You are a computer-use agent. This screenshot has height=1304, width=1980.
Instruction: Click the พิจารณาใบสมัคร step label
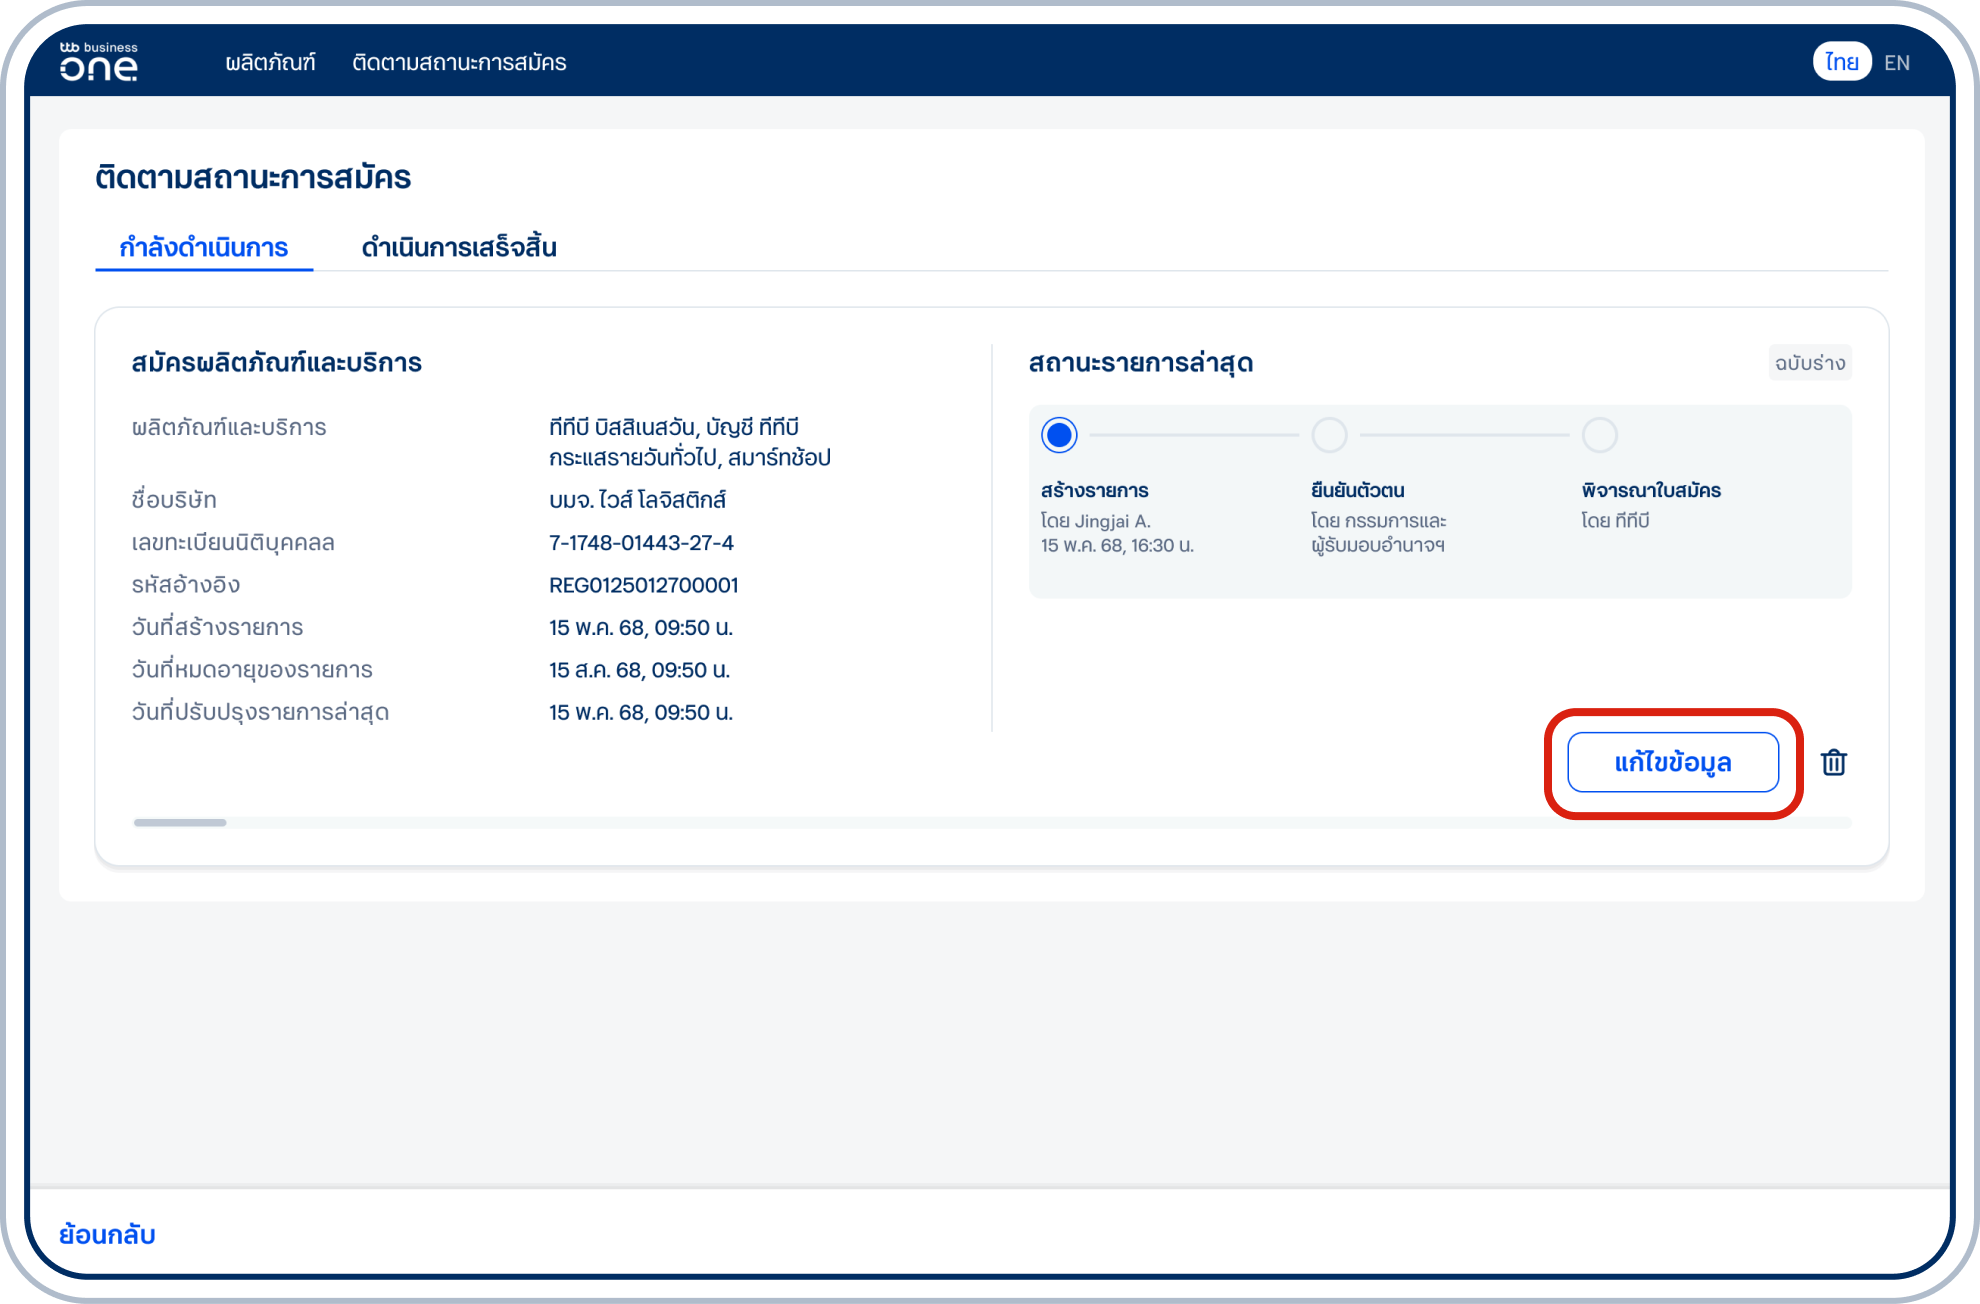coord(1651,490)
